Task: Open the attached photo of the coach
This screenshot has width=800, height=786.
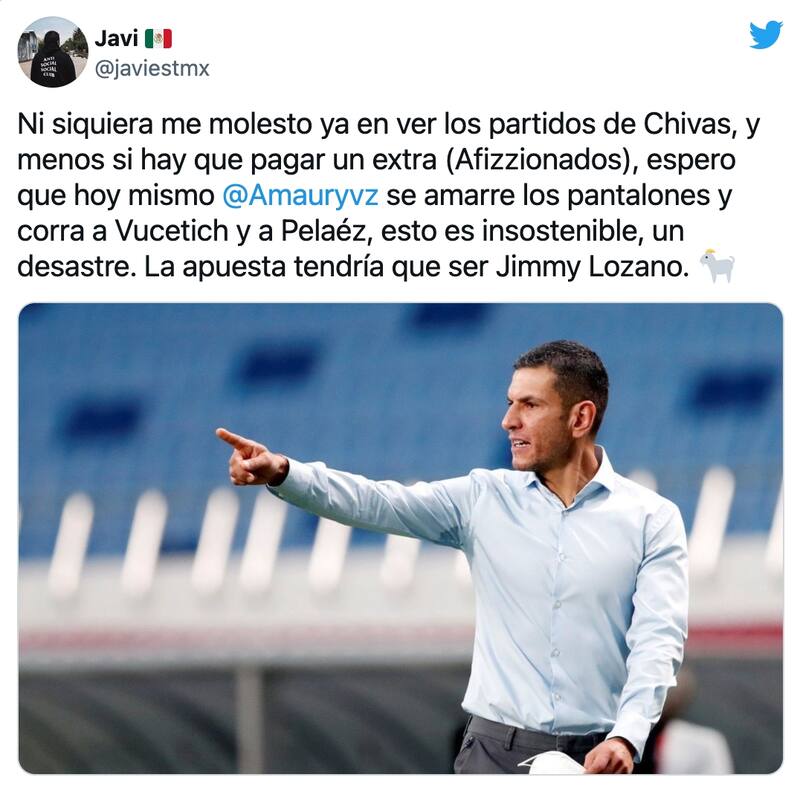Action: (401, 538)
